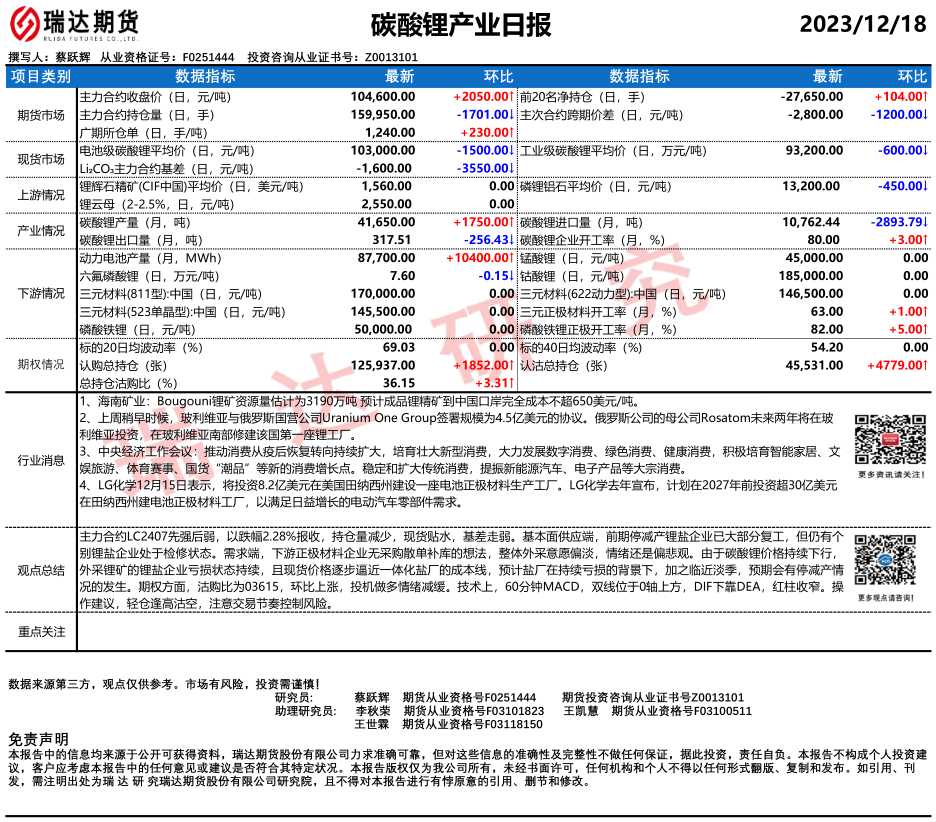
Task: Select the 期权情况 row category
Action: (x=41, y=365)
